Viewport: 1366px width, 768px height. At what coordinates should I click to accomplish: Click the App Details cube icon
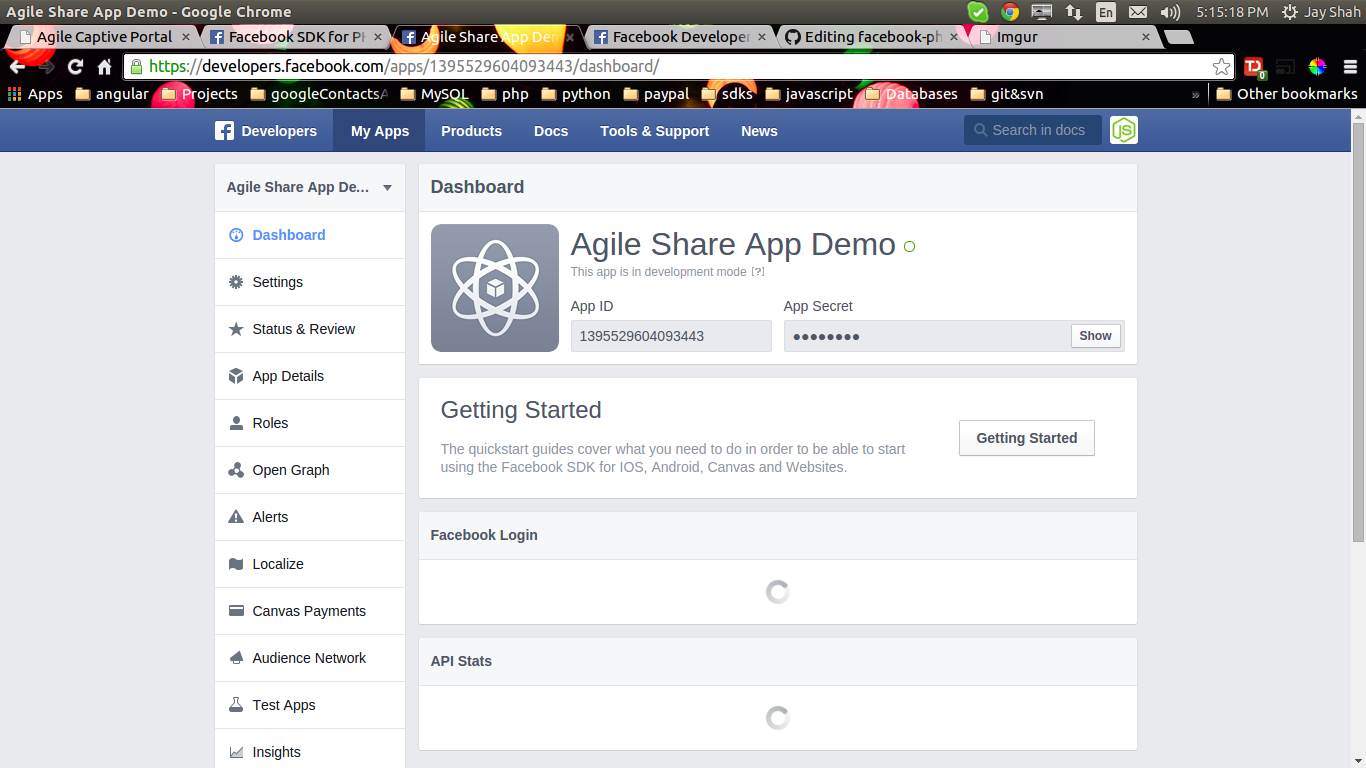tap(236, 376)
